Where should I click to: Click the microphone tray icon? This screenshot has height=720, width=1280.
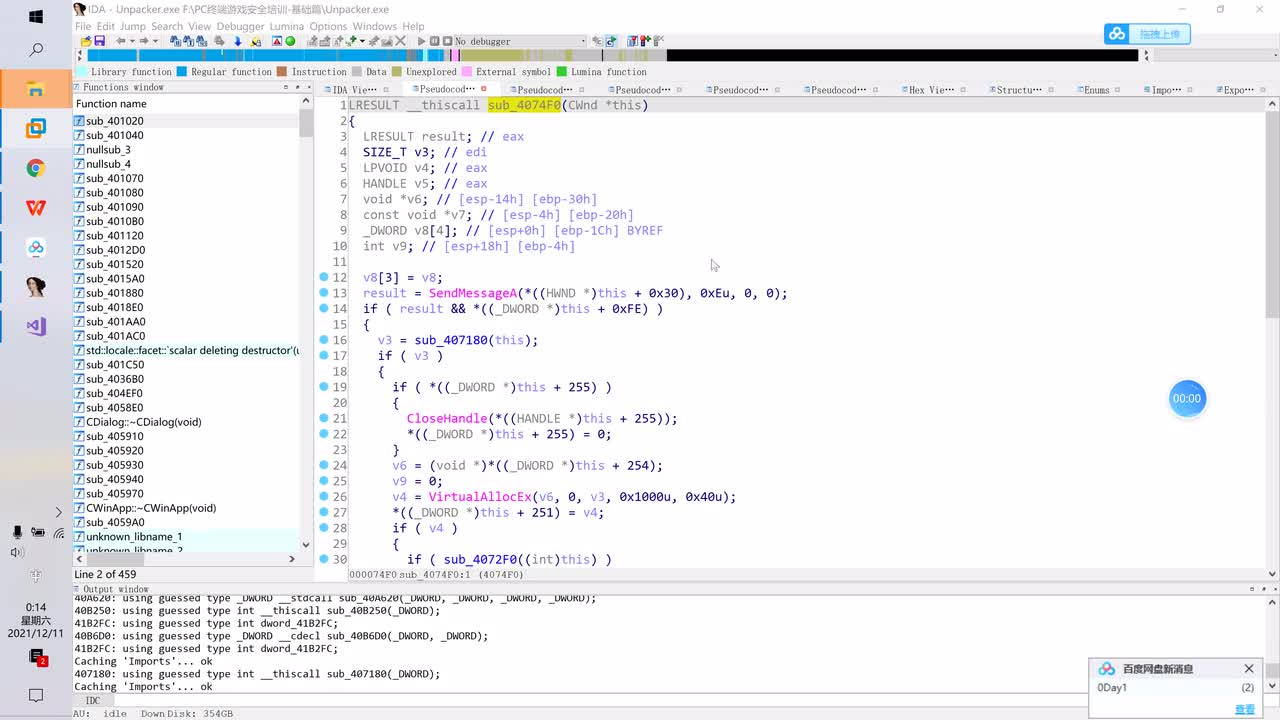(x=17, y=532)
